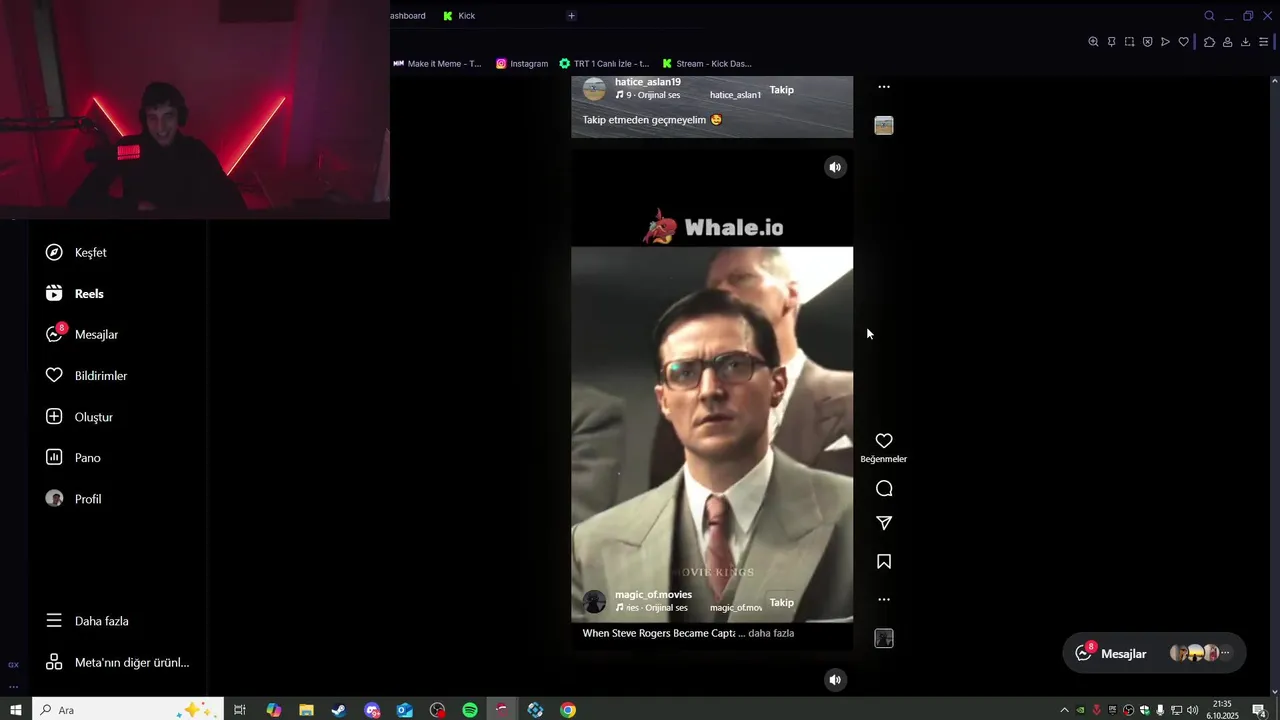Add the page to bookmarks with the heart

pyautogui.click(x=1183, y=42)
